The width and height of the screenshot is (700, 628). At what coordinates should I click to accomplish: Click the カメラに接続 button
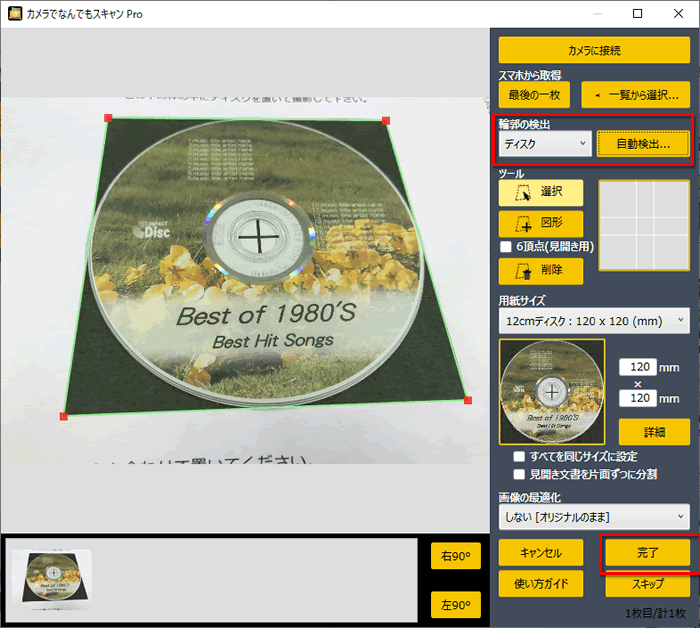(594, 50)
